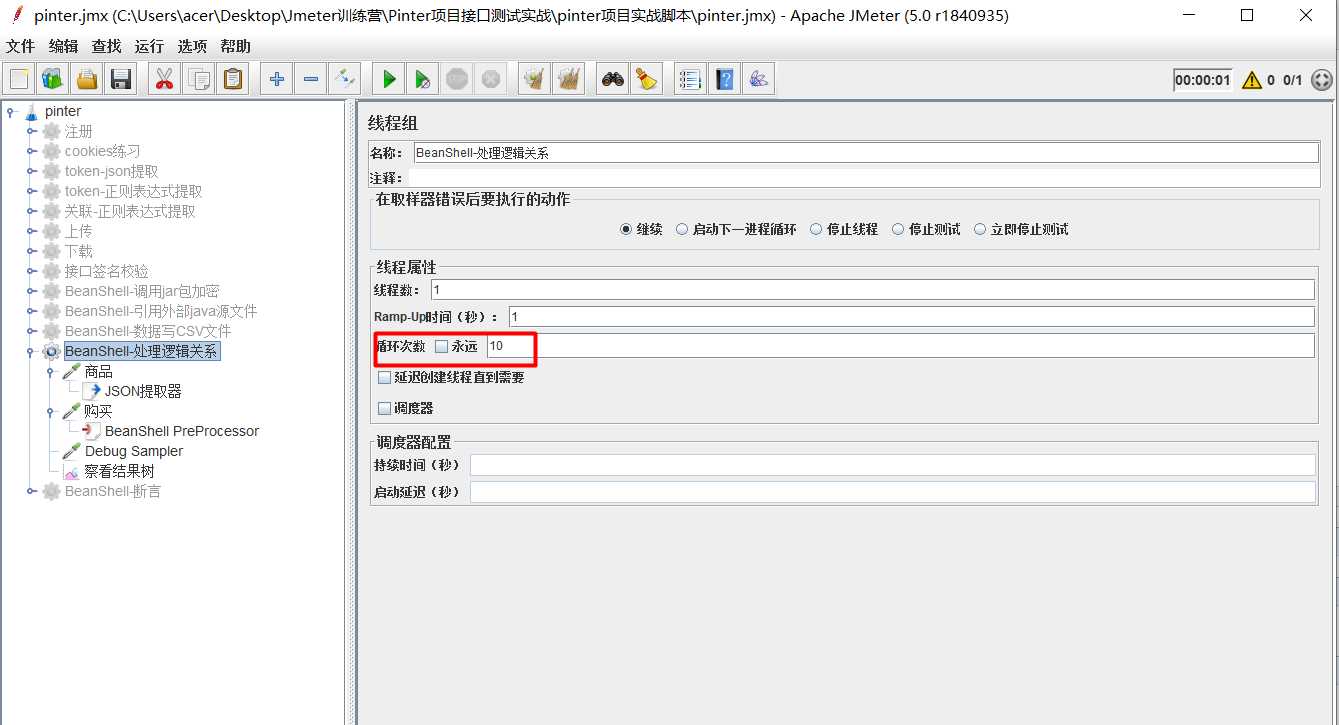Select the 停止测试 radio button
1339x725 pixels.
[898, 229]
